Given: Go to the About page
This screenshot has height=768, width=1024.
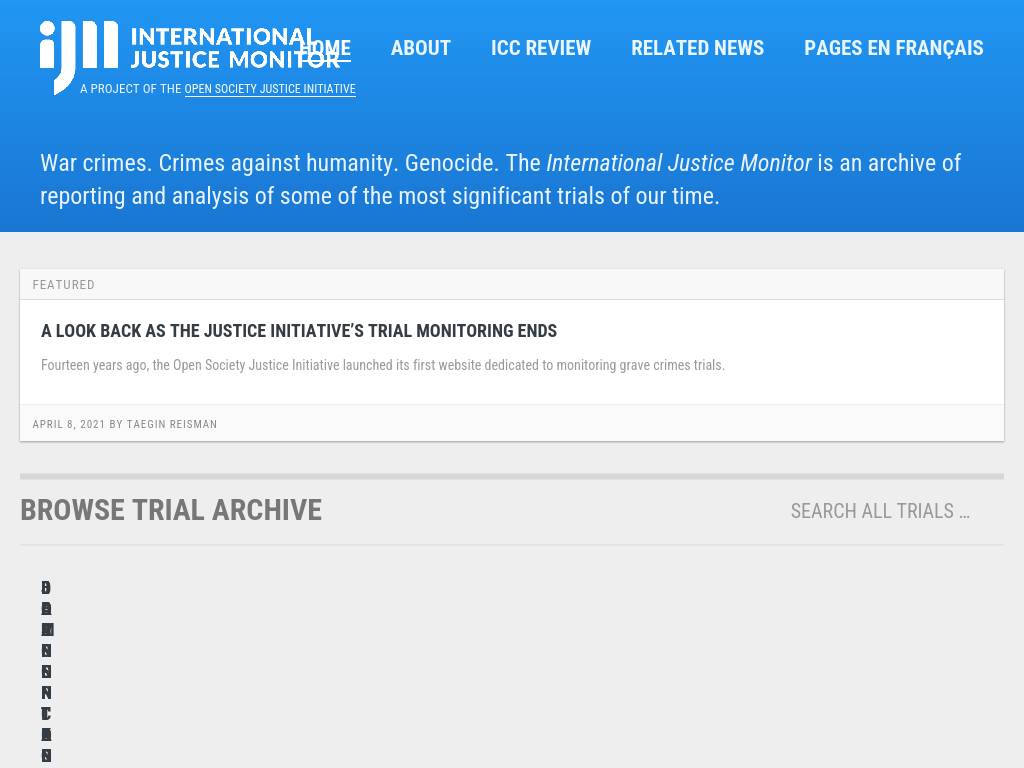Looking at the screenshot, I should click(x=421, y=48).
